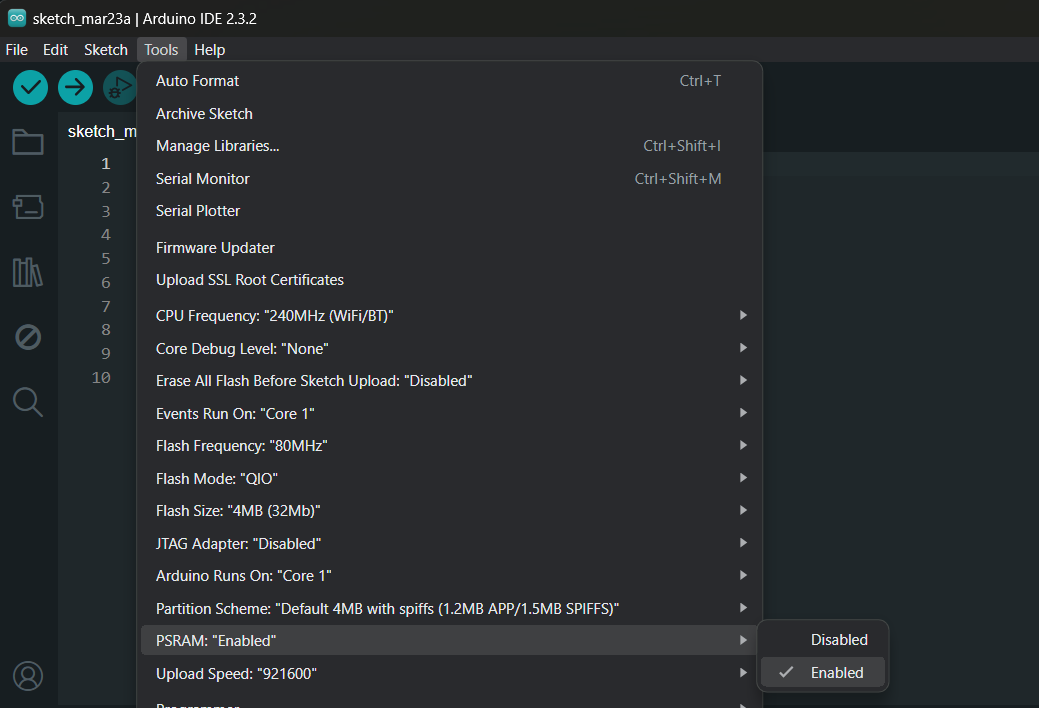Expand the Partition Scheme submenu

449,608
